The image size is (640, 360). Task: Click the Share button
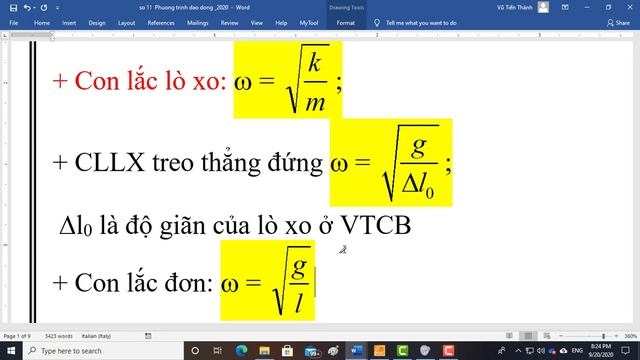[618, 23]
